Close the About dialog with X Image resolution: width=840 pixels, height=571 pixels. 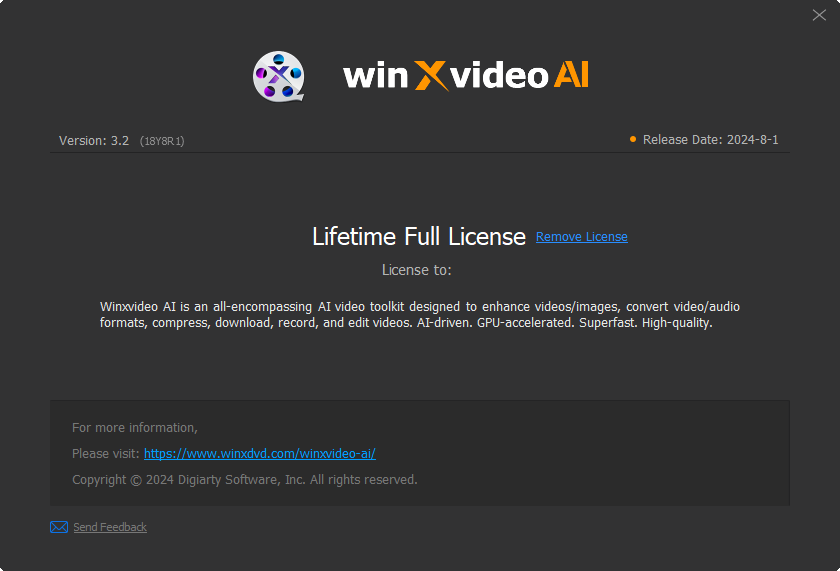[819, 15]
